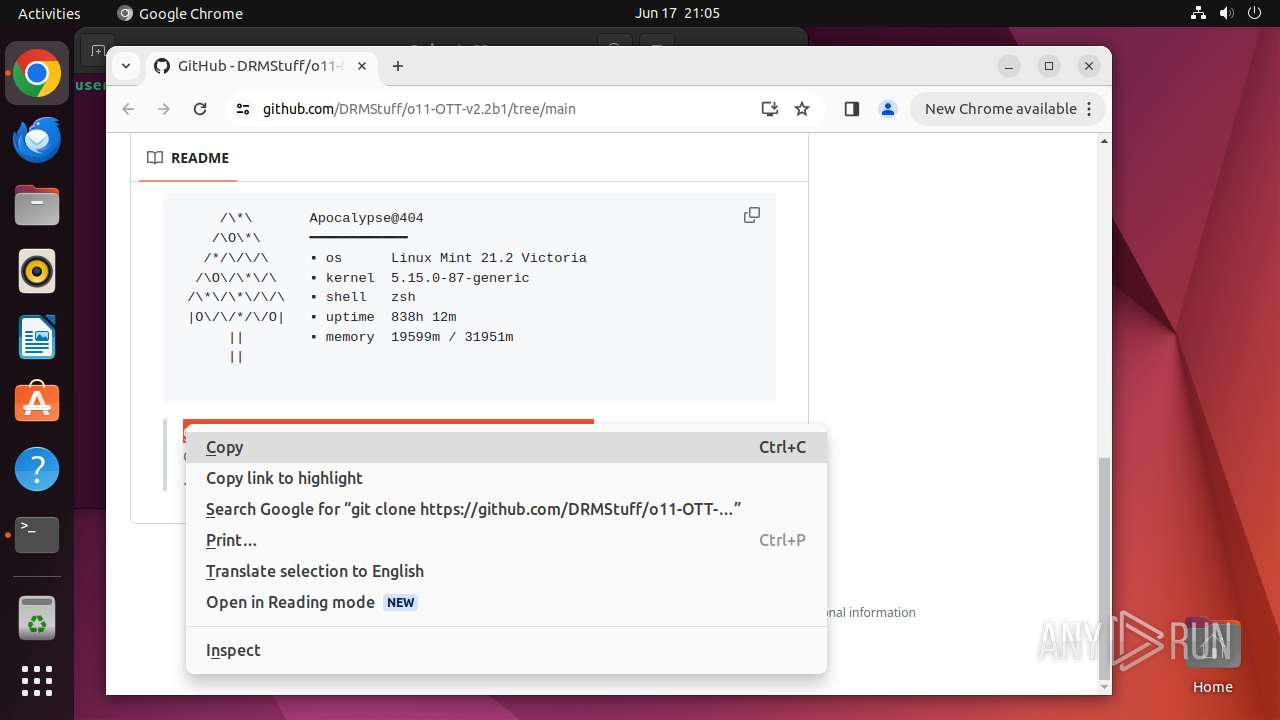Go back with the browser back arrow
This screenshot has height=720, width=1280.
point(128,109)
